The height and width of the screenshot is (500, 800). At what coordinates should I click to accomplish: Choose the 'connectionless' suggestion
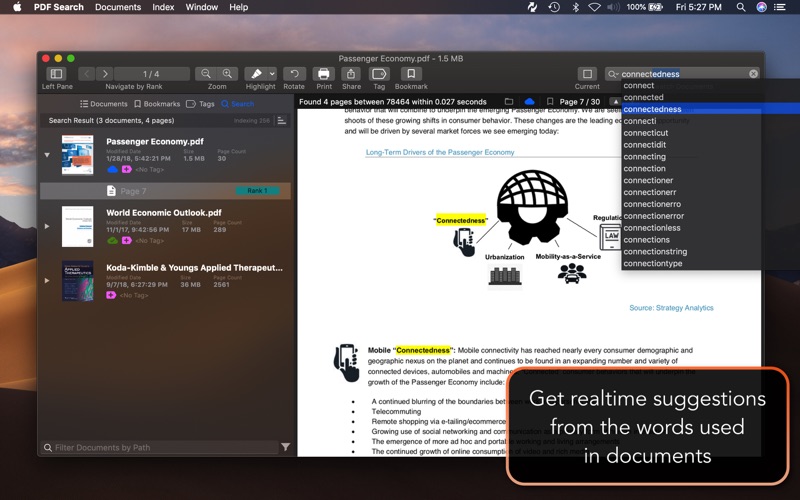652,227
